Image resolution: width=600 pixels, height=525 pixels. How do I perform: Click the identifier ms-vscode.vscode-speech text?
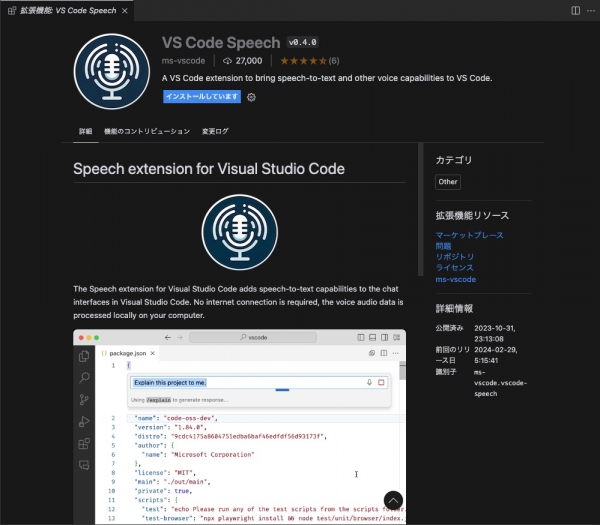click(x=501, y=383)
